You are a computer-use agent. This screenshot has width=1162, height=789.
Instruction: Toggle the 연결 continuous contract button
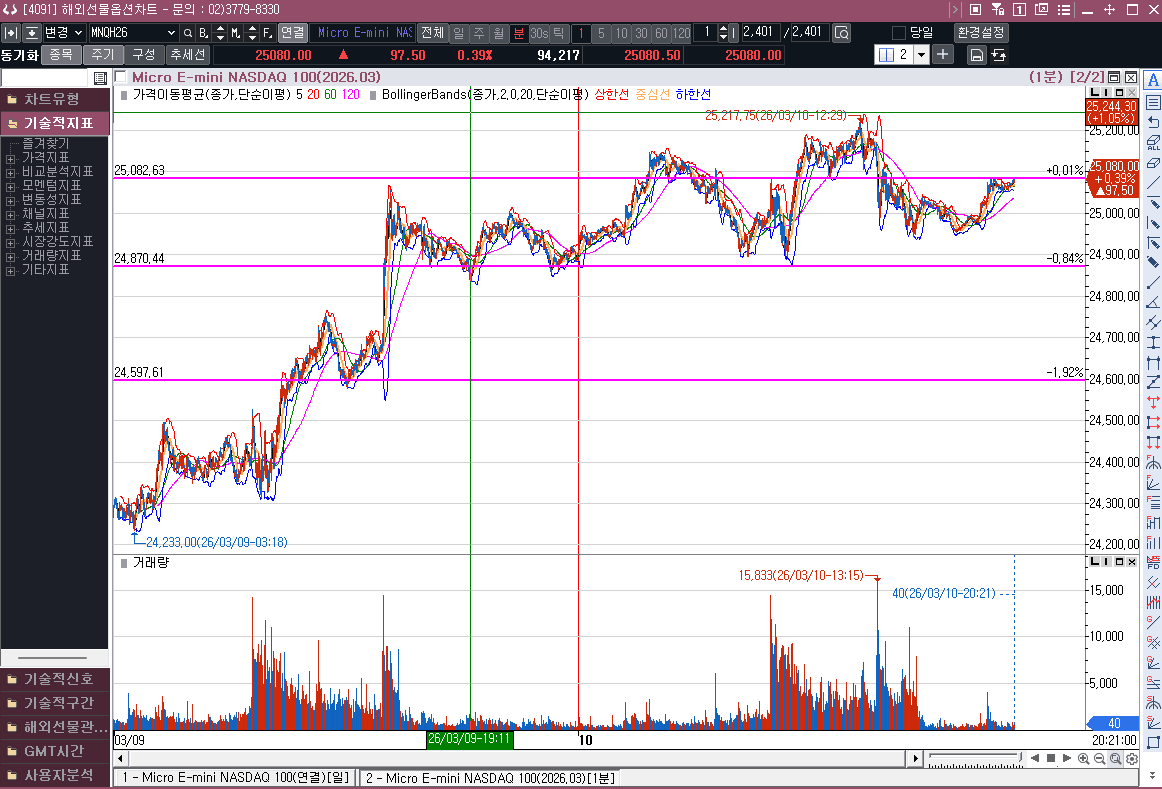(x=292, y=32)
